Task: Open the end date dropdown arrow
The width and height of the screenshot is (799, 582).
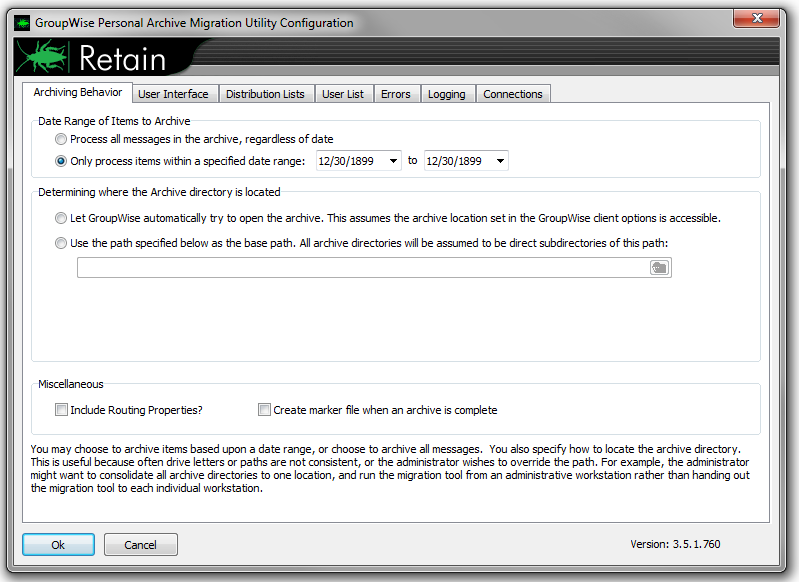Action: coord(500,161)
